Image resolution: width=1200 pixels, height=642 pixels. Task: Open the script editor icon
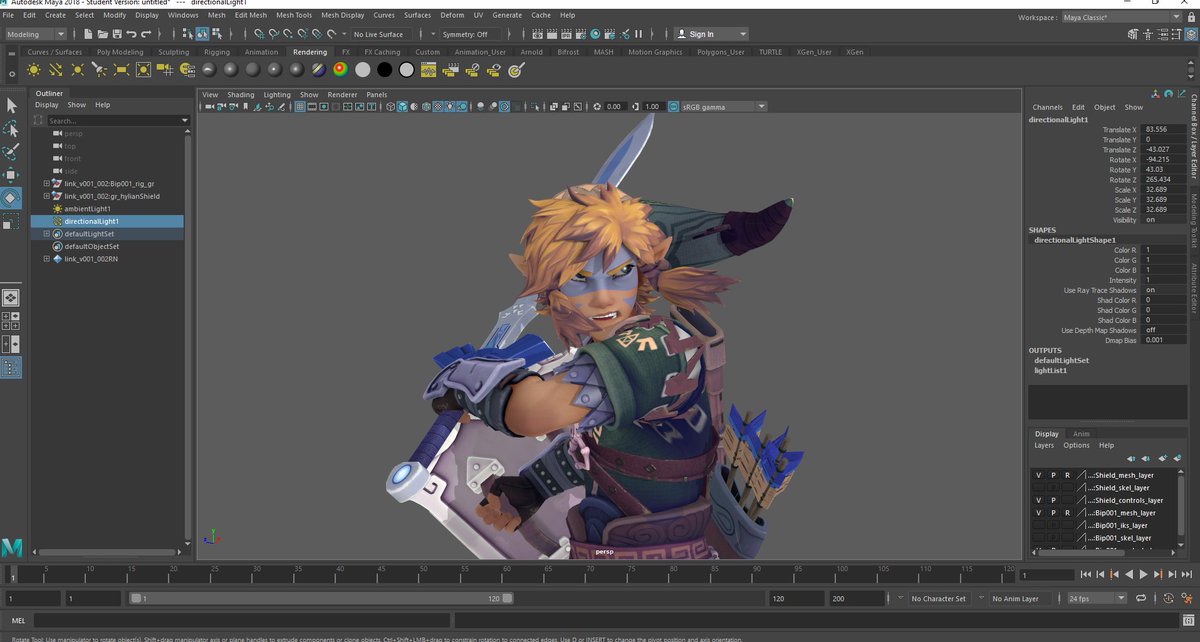(1187, 620)
